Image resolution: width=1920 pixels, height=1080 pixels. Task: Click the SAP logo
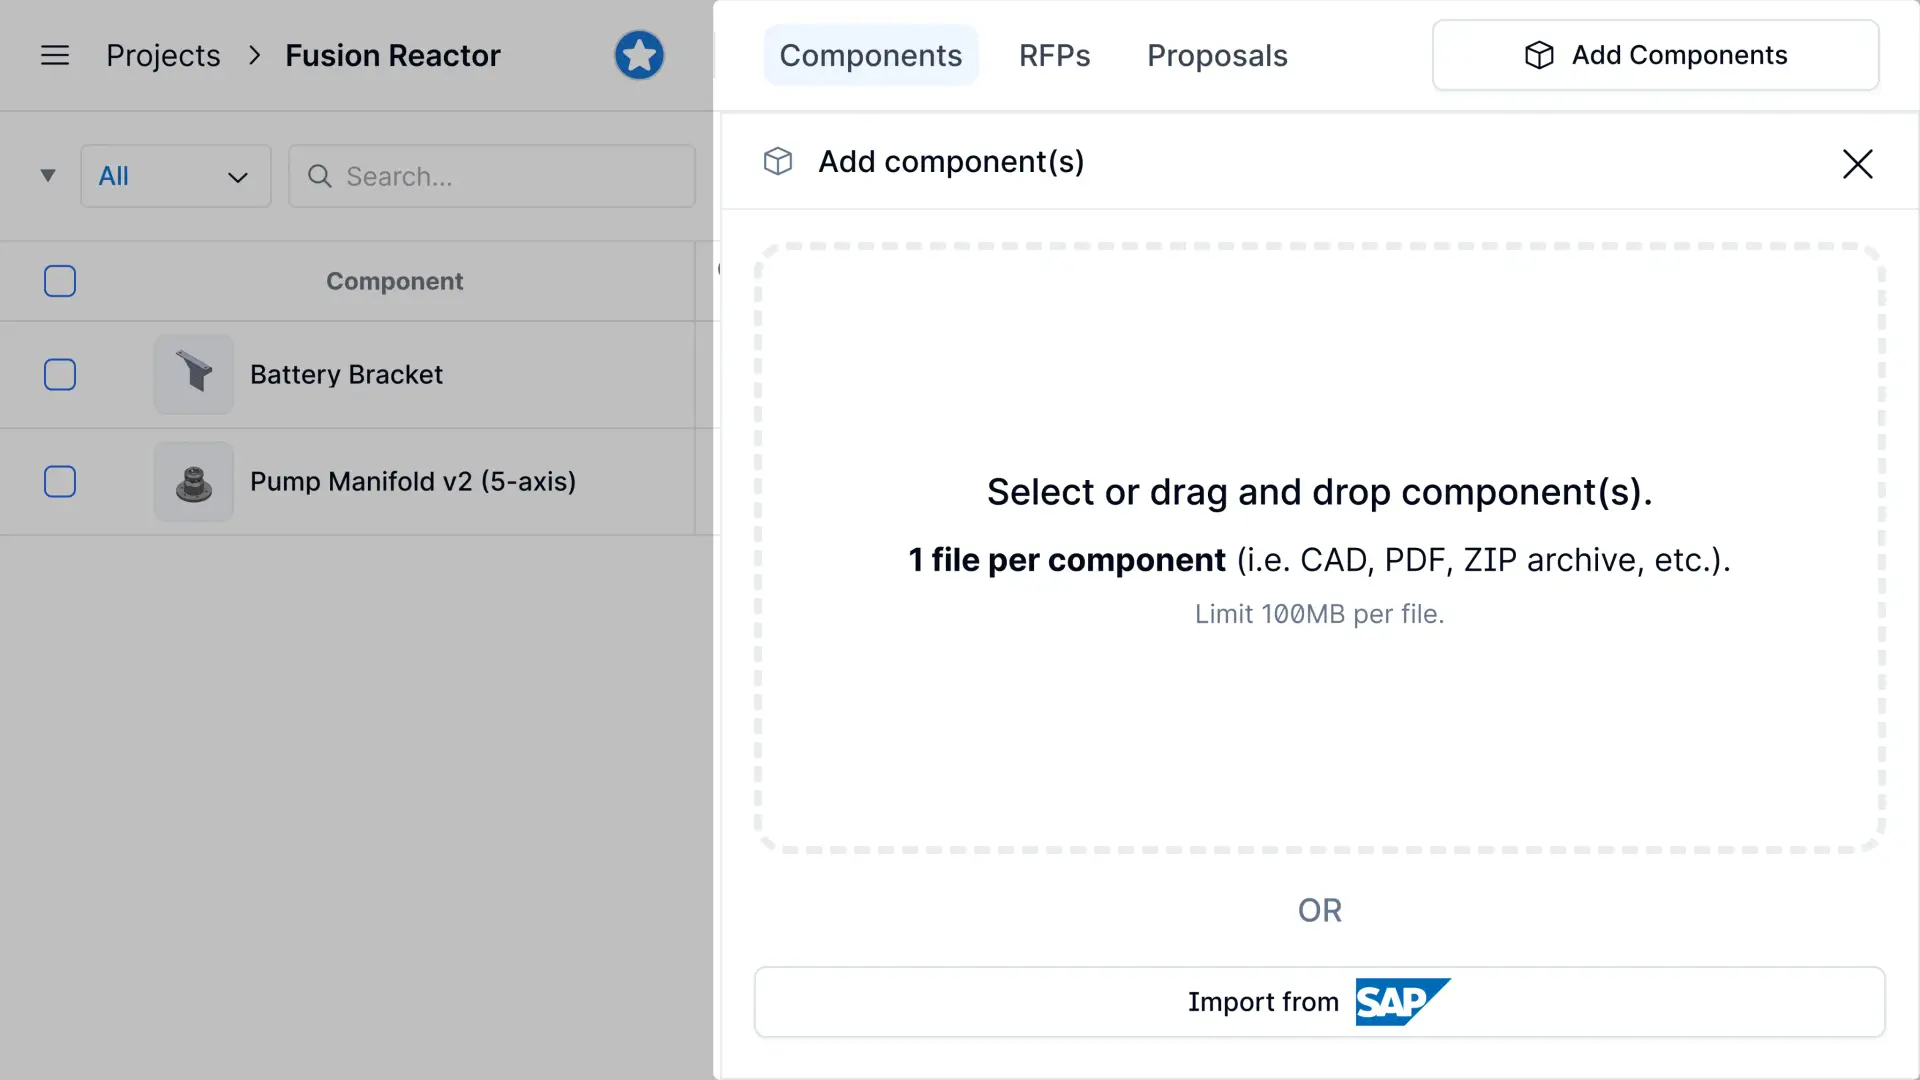pyautogui.click(x=1403, y=1001)
